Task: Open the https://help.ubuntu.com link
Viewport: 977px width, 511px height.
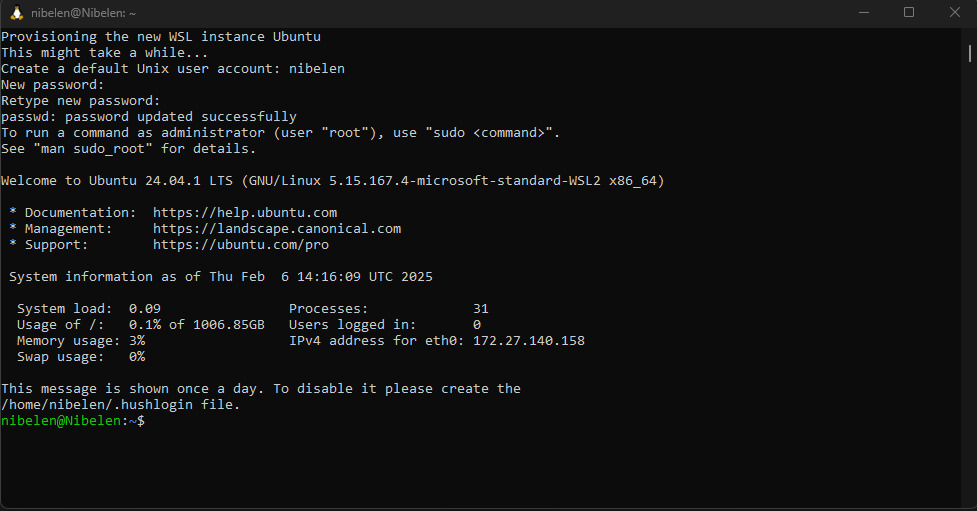Action: point(245,213)
